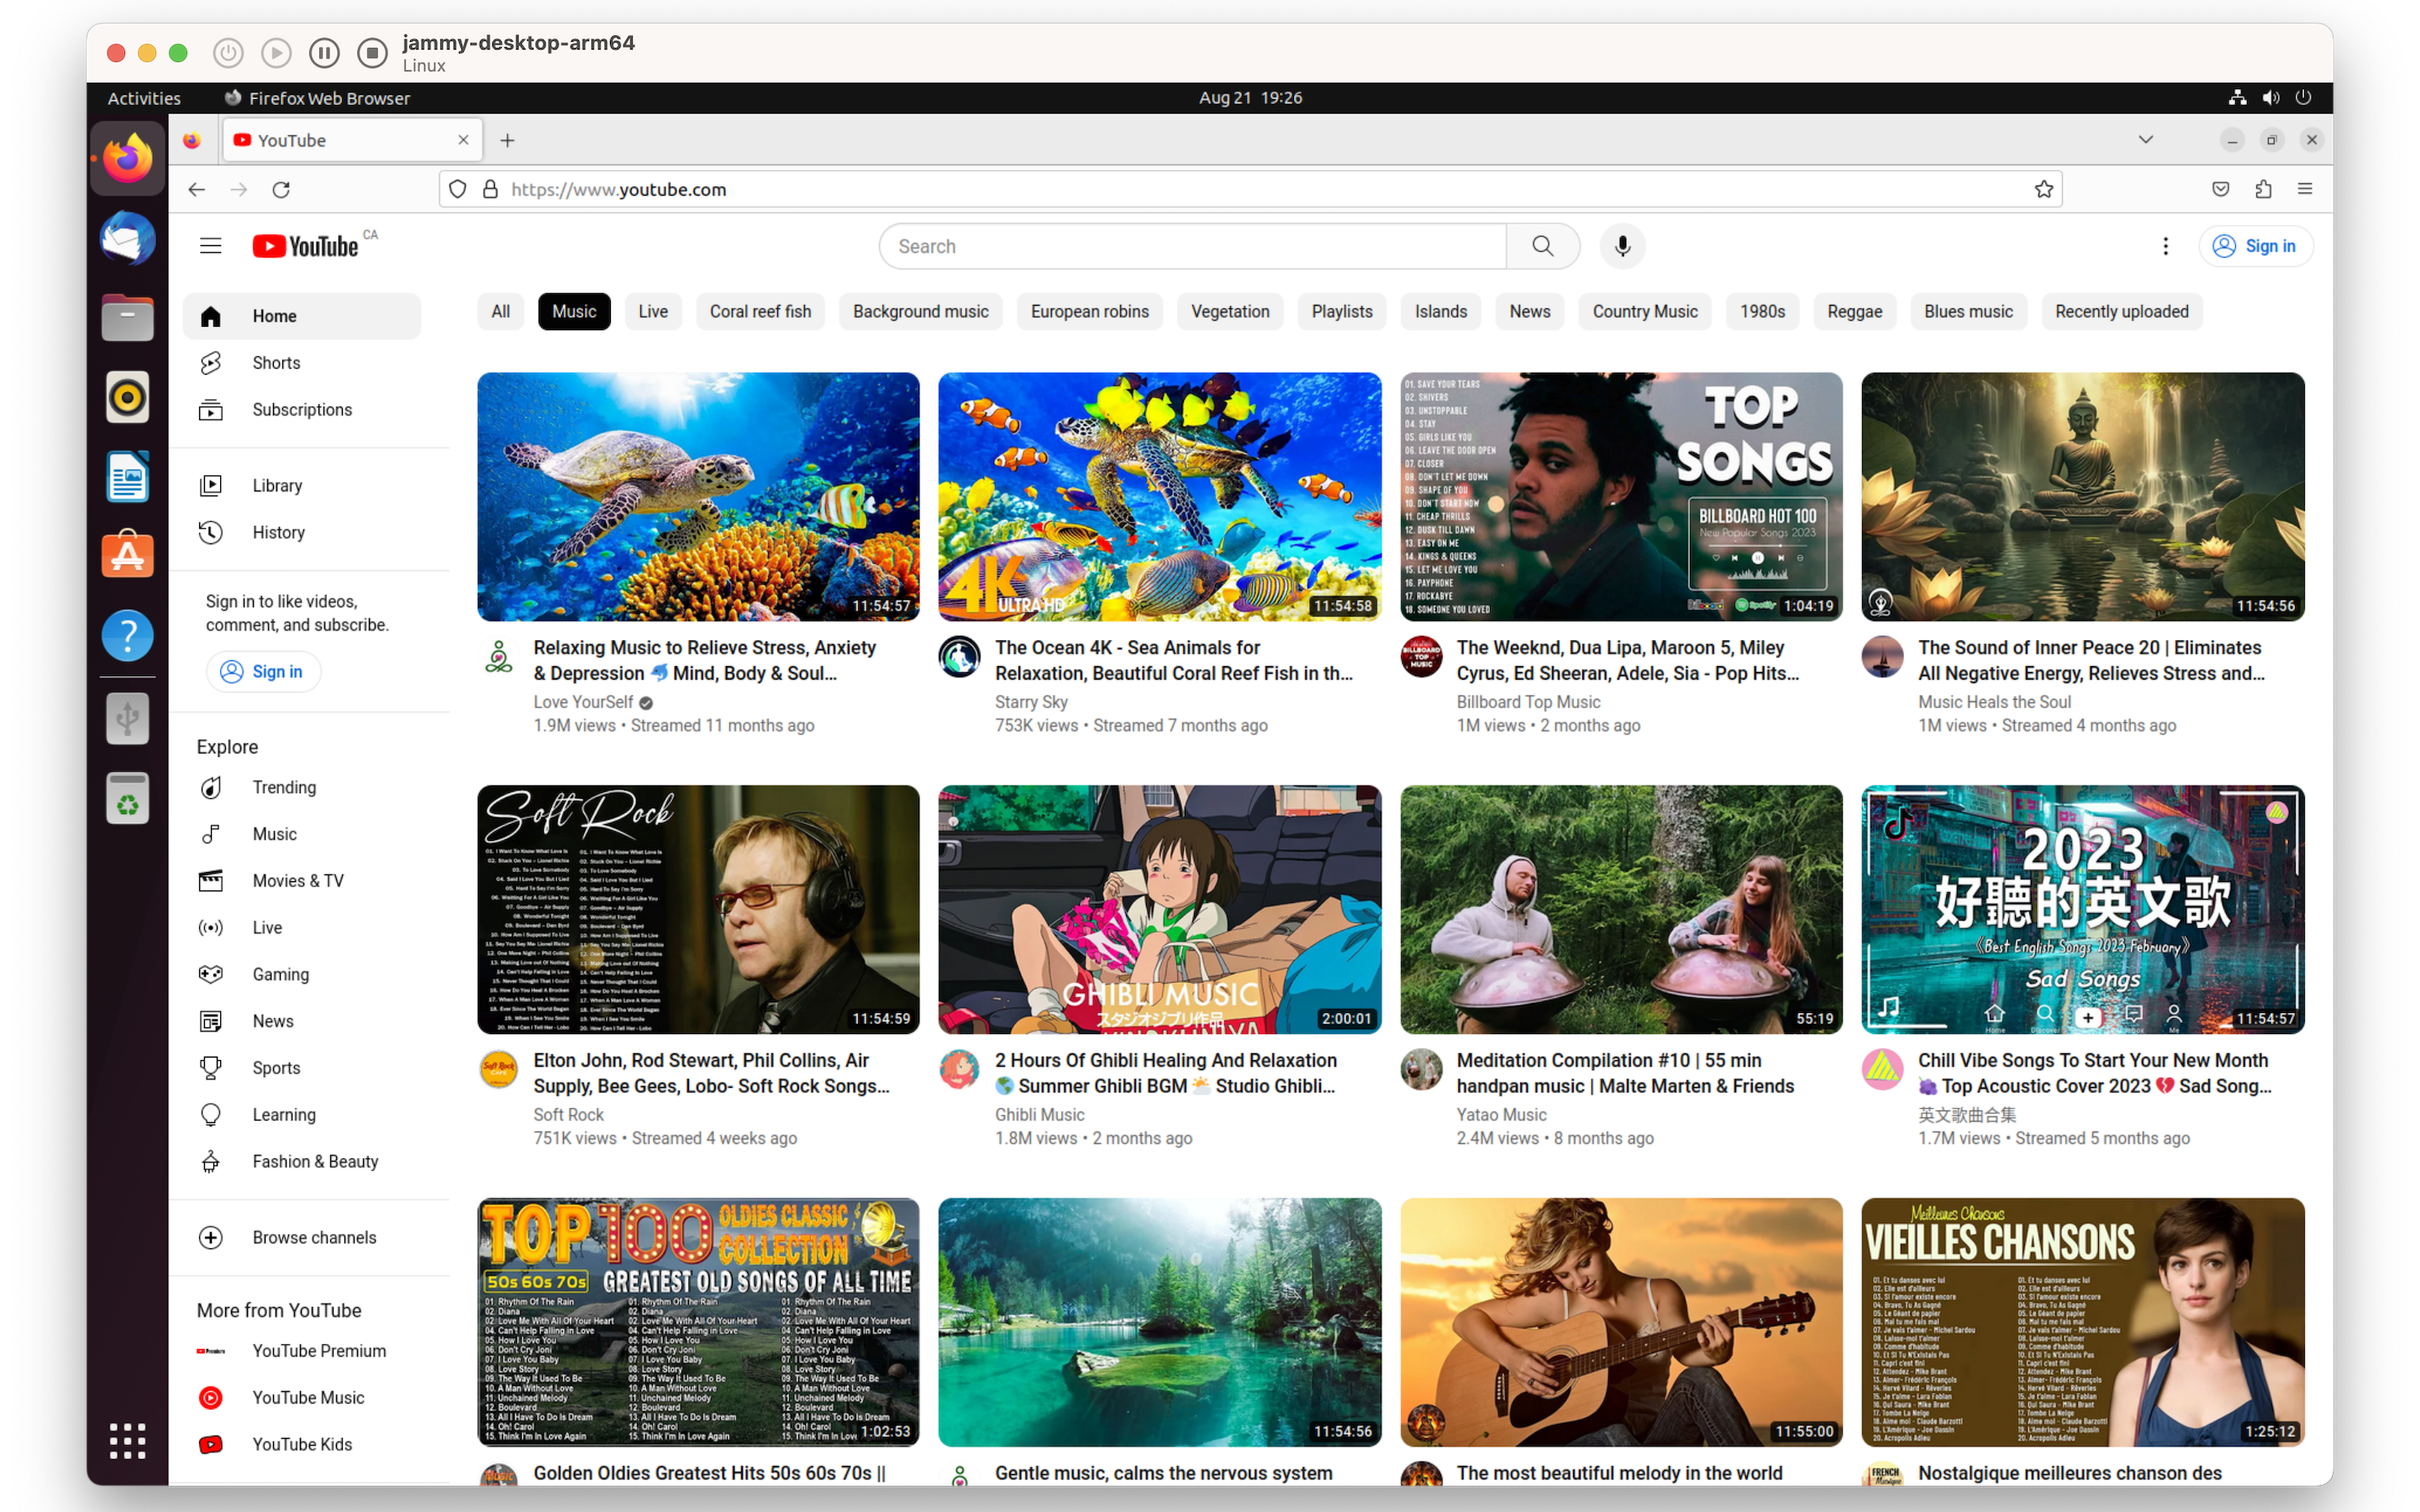Screen dimensions: 2420x1512
Task: Open Trash from Ubuntu dock
Action: [x=127, y=798]
